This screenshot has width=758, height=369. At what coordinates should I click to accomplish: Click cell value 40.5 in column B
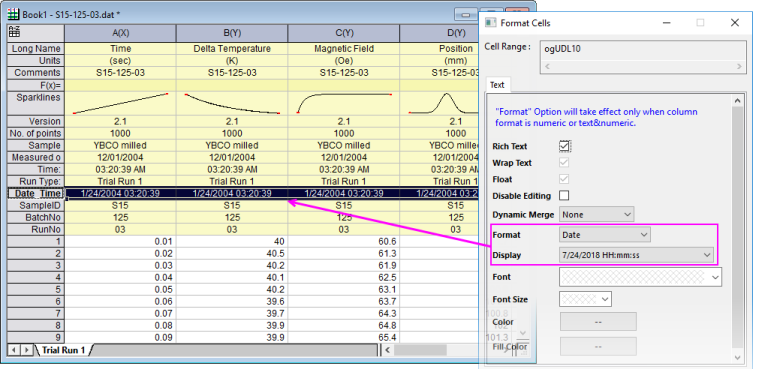(232, 253)
